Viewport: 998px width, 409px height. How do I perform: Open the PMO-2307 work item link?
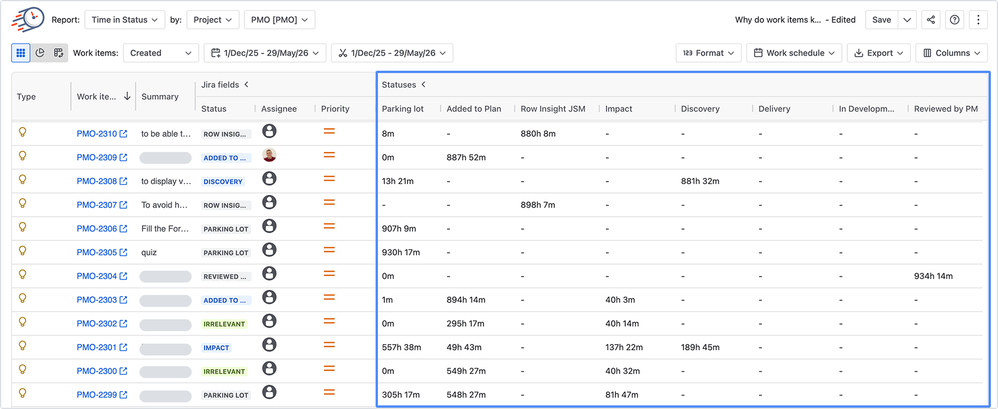[x=102, y=205]
